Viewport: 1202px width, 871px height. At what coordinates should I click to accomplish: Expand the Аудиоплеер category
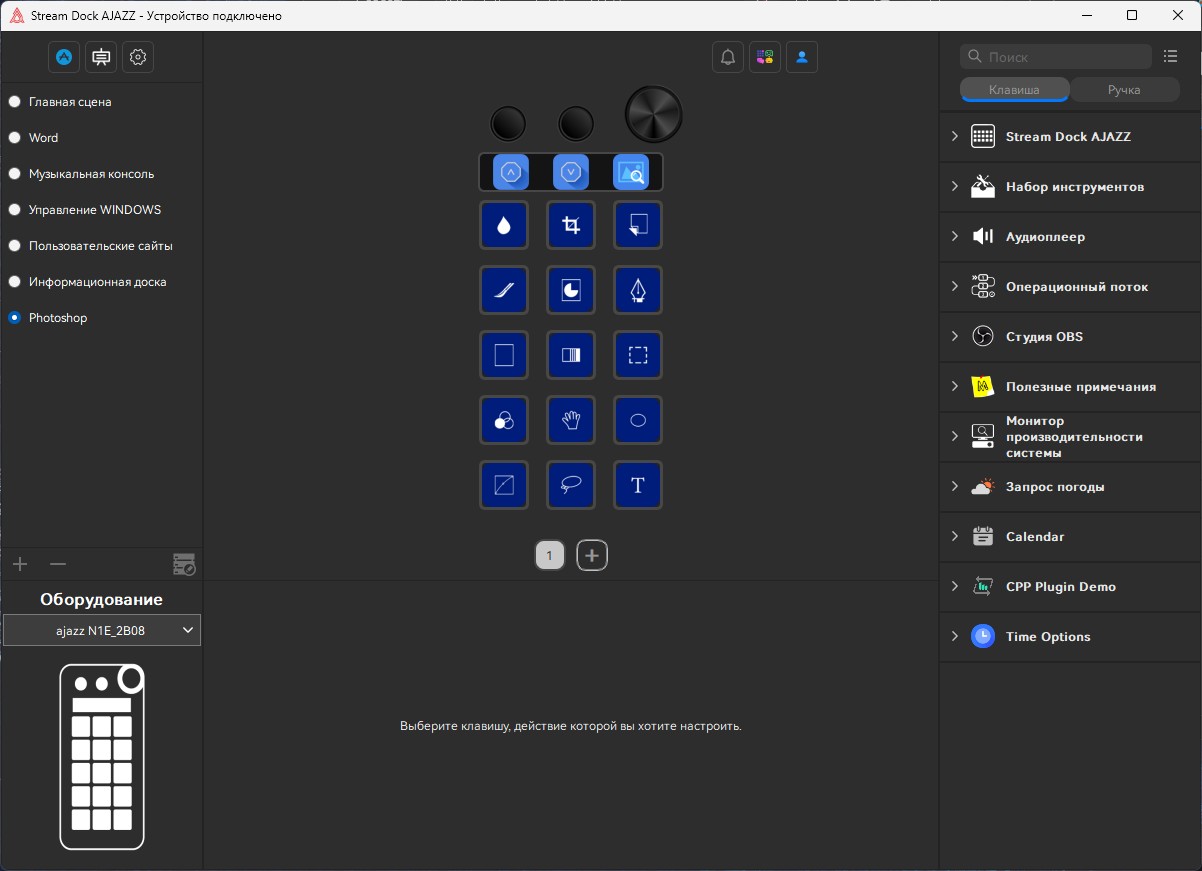[x=1070, y=237]
